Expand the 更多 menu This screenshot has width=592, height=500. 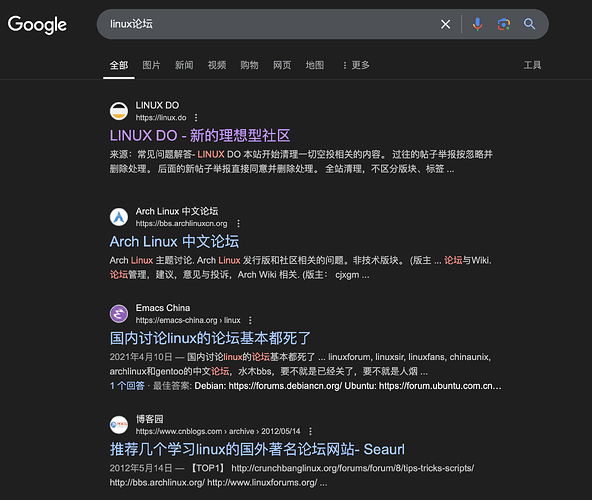(356, 65)
